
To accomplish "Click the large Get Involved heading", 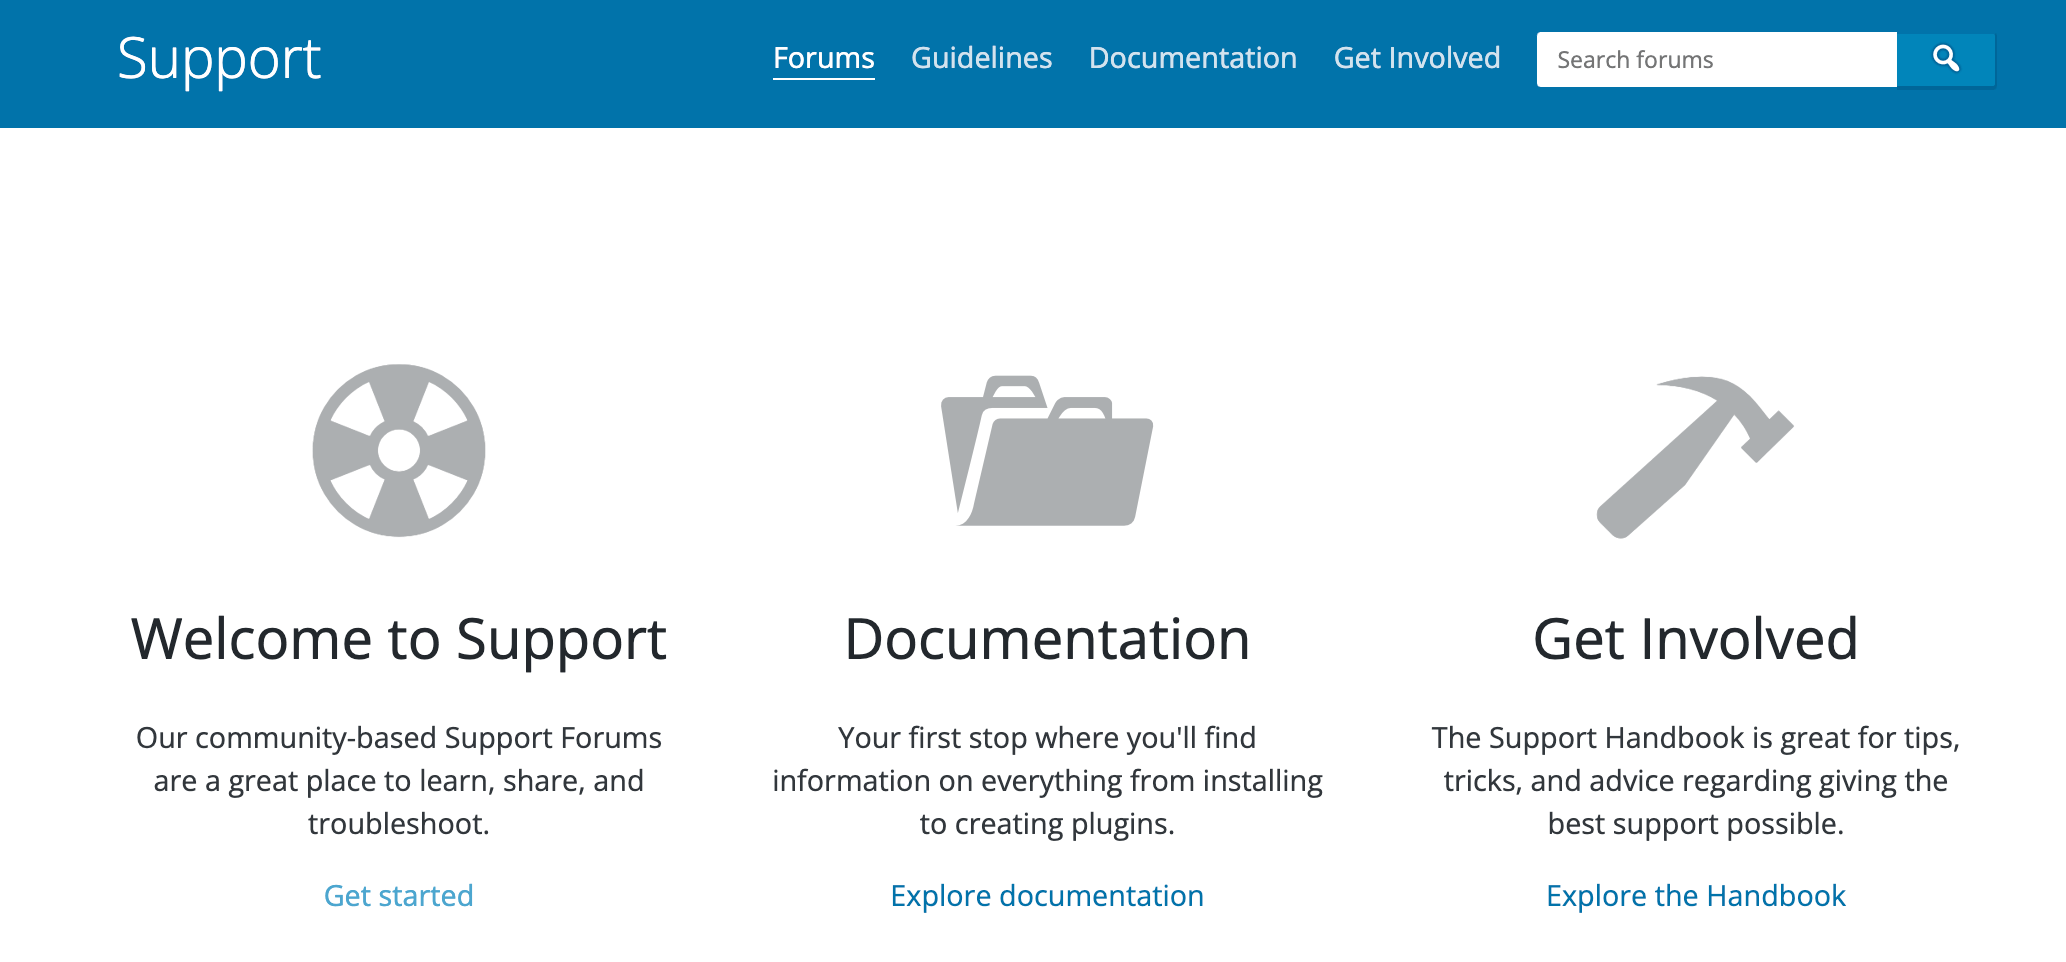I will [1695, 639].
